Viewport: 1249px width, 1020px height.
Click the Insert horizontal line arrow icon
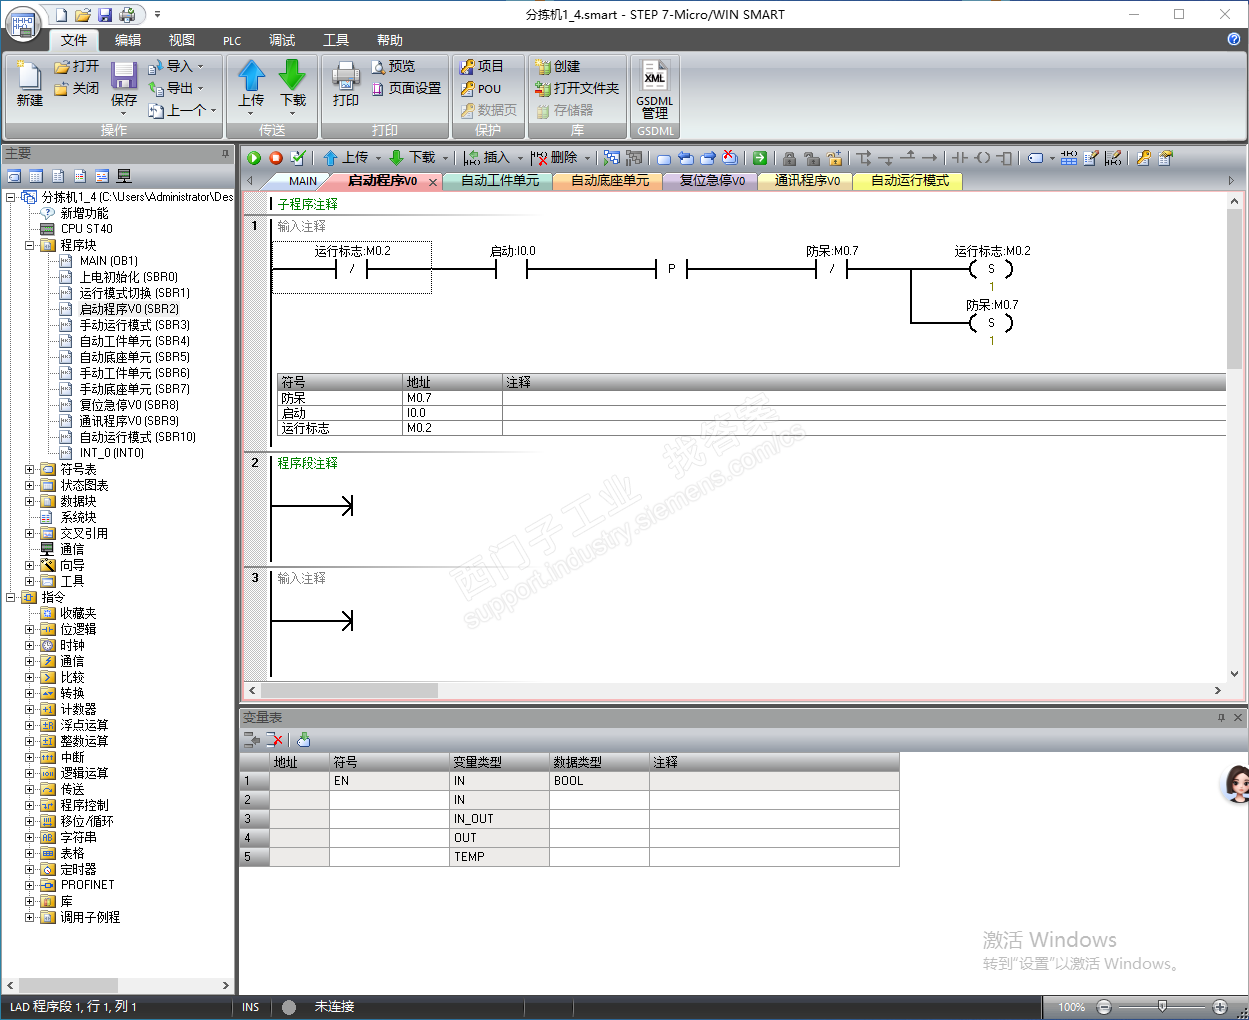click(x=930, y=158)
